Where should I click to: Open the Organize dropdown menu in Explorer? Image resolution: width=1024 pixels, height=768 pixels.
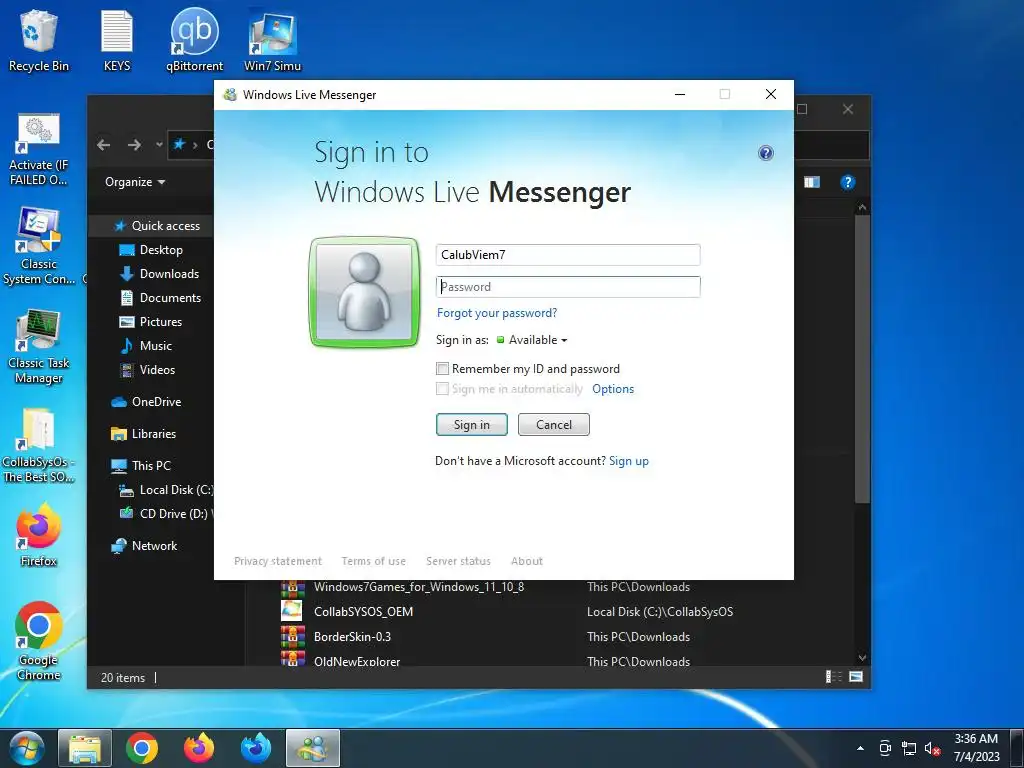point(135,182)
